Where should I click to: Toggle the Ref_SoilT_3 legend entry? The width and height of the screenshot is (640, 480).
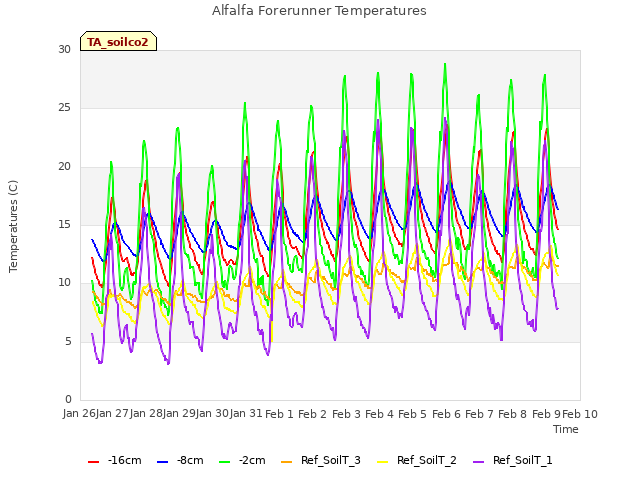pyautogui.click(x=321, y=460)
